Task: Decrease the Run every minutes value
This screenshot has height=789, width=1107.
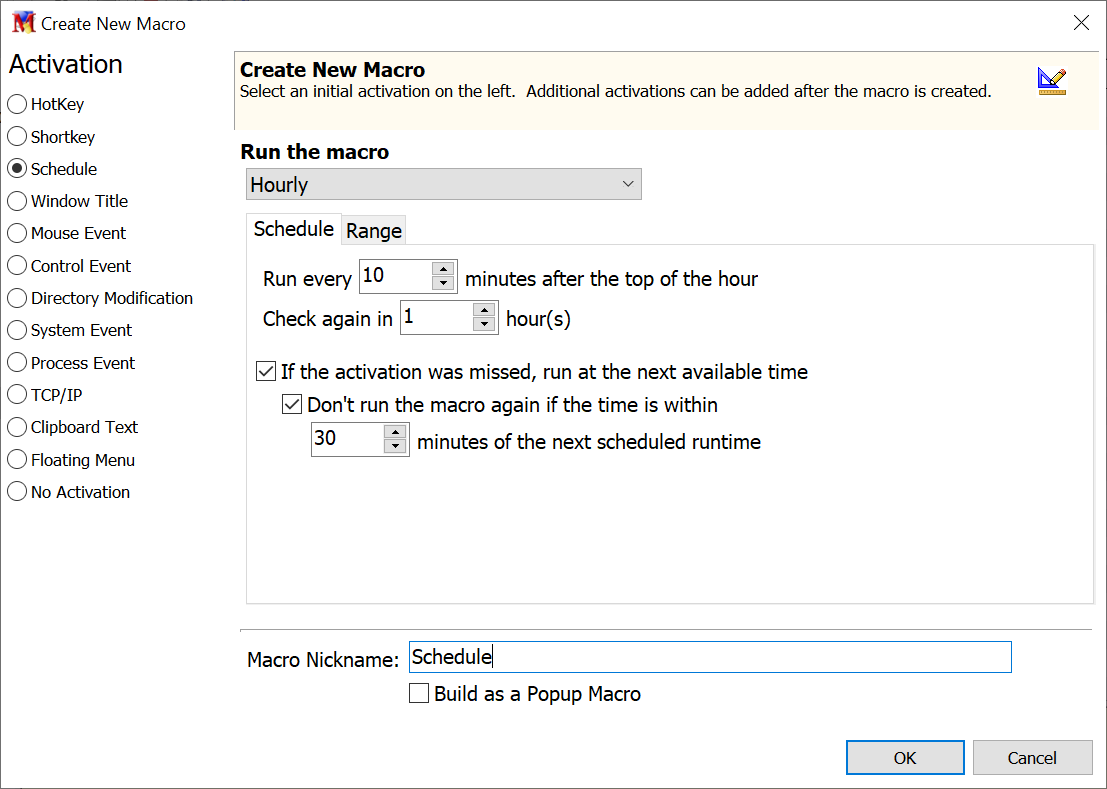Action: point(444,284)
